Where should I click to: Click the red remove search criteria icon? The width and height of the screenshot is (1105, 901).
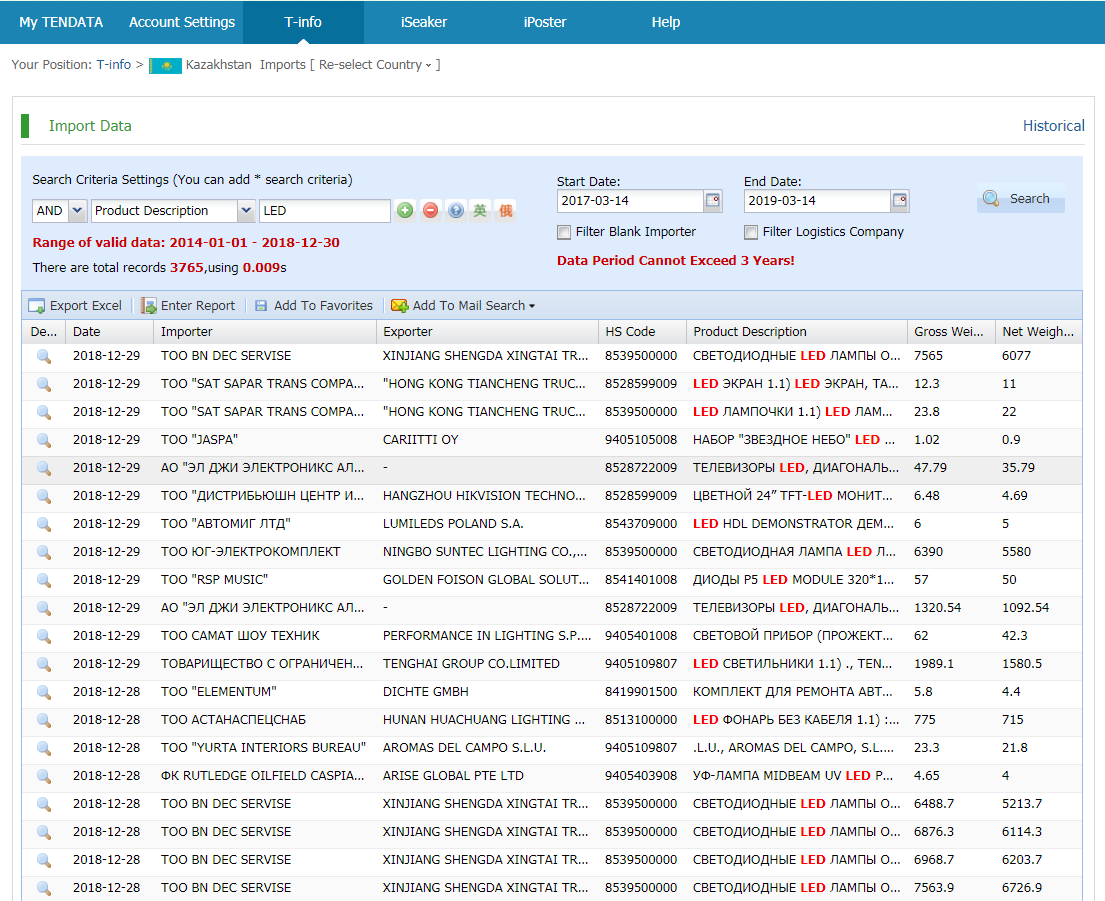(x=430, y=211)
